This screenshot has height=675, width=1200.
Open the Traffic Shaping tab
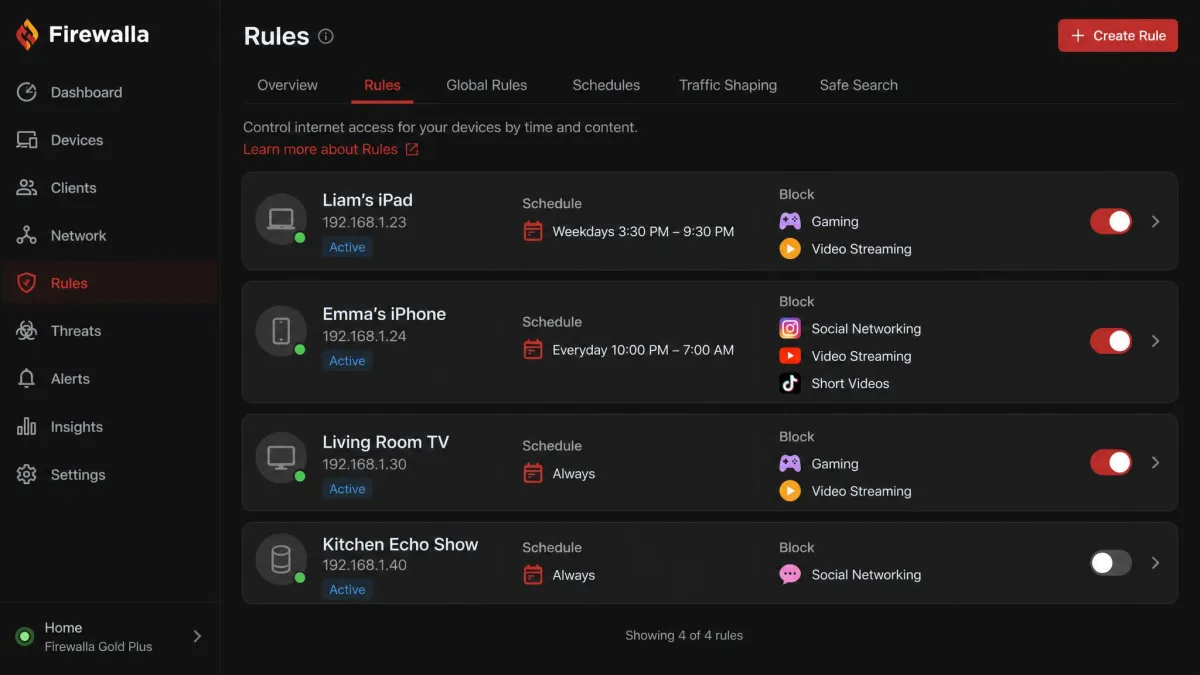[728, 85]
